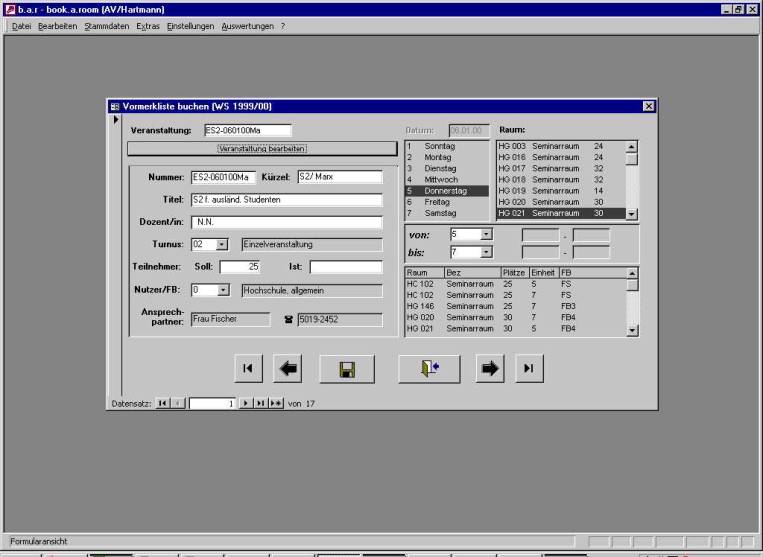This screenshot has width=763, height=557.
Task: Click Veranstaltung bearbeiten button
Action: point(262,149)
